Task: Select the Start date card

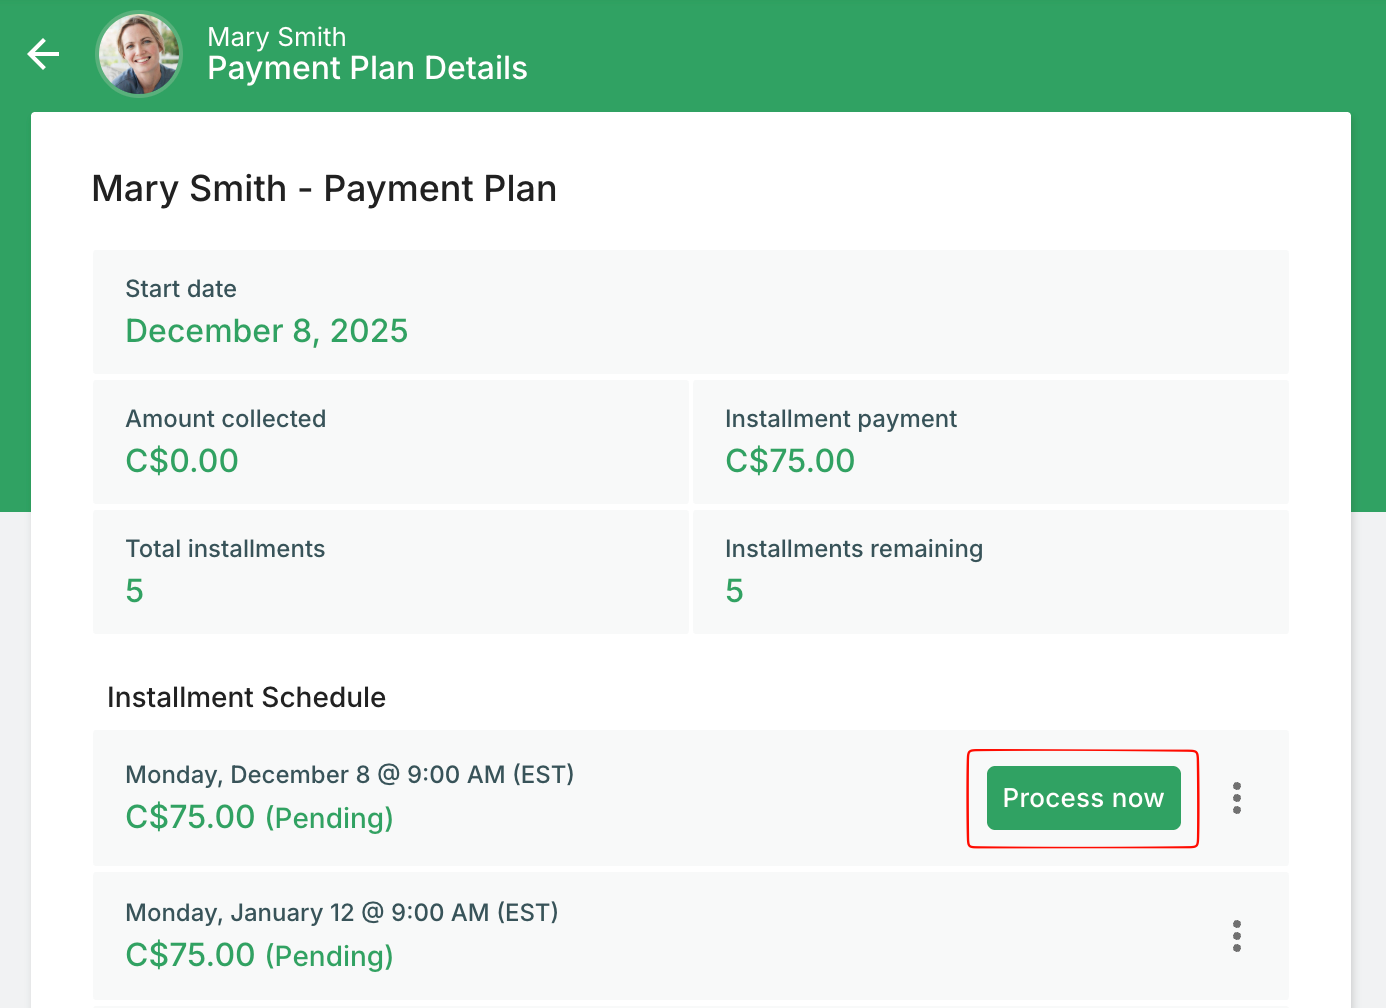Action: pos(690,312)
